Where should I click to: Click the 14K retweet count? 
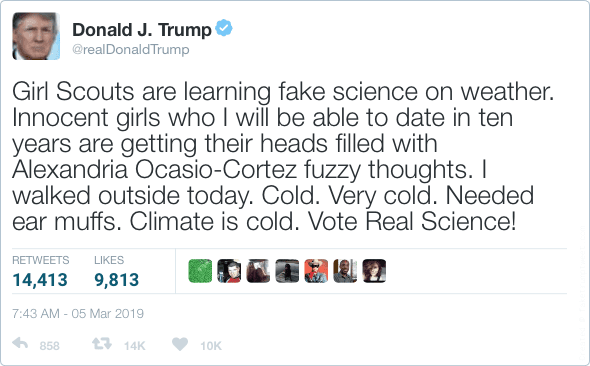pos(135,346)
